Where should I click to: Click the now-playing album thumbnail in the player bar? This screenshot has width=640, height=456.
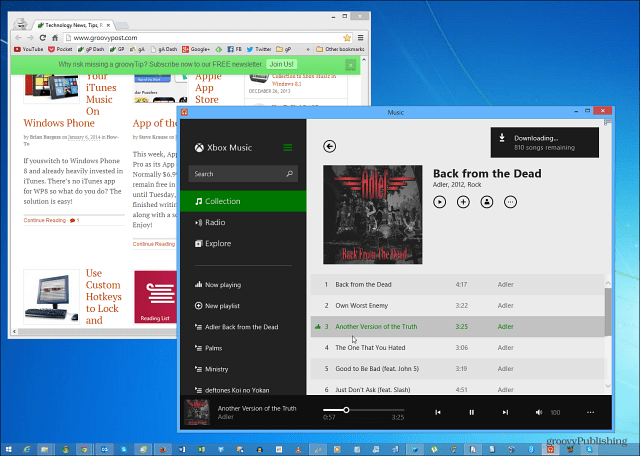(x=197, y=412)
